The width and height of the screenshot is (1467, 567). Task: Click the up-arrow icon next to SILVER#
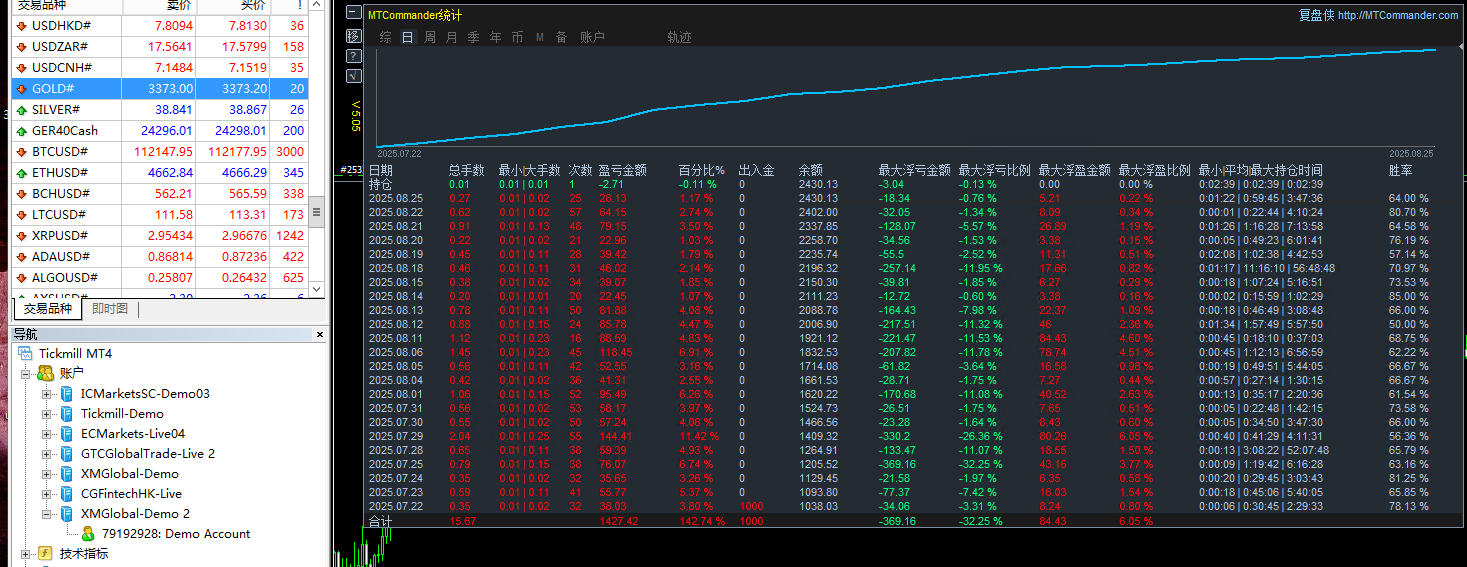pos(22,110)
